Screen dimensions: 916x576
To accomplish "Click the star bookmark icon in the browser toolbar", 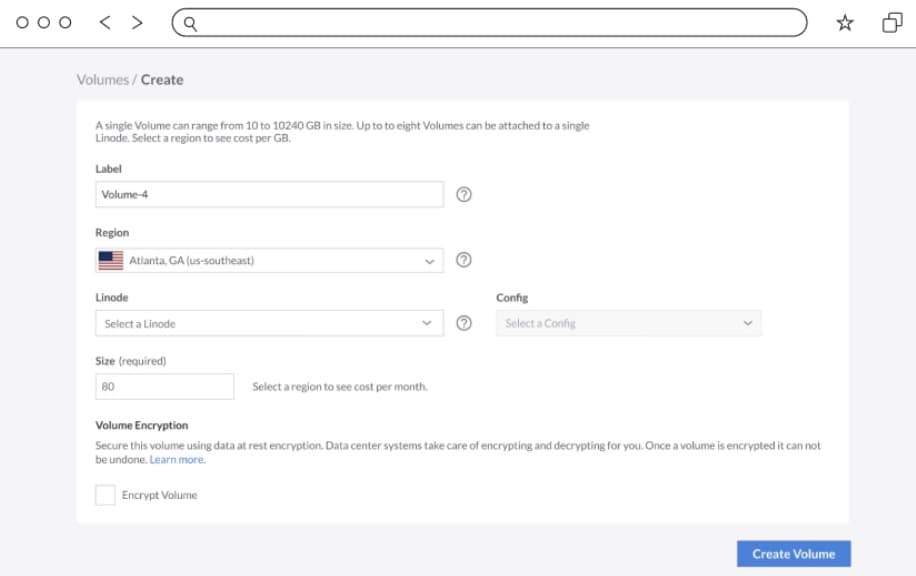I will [x=845, y=22].
